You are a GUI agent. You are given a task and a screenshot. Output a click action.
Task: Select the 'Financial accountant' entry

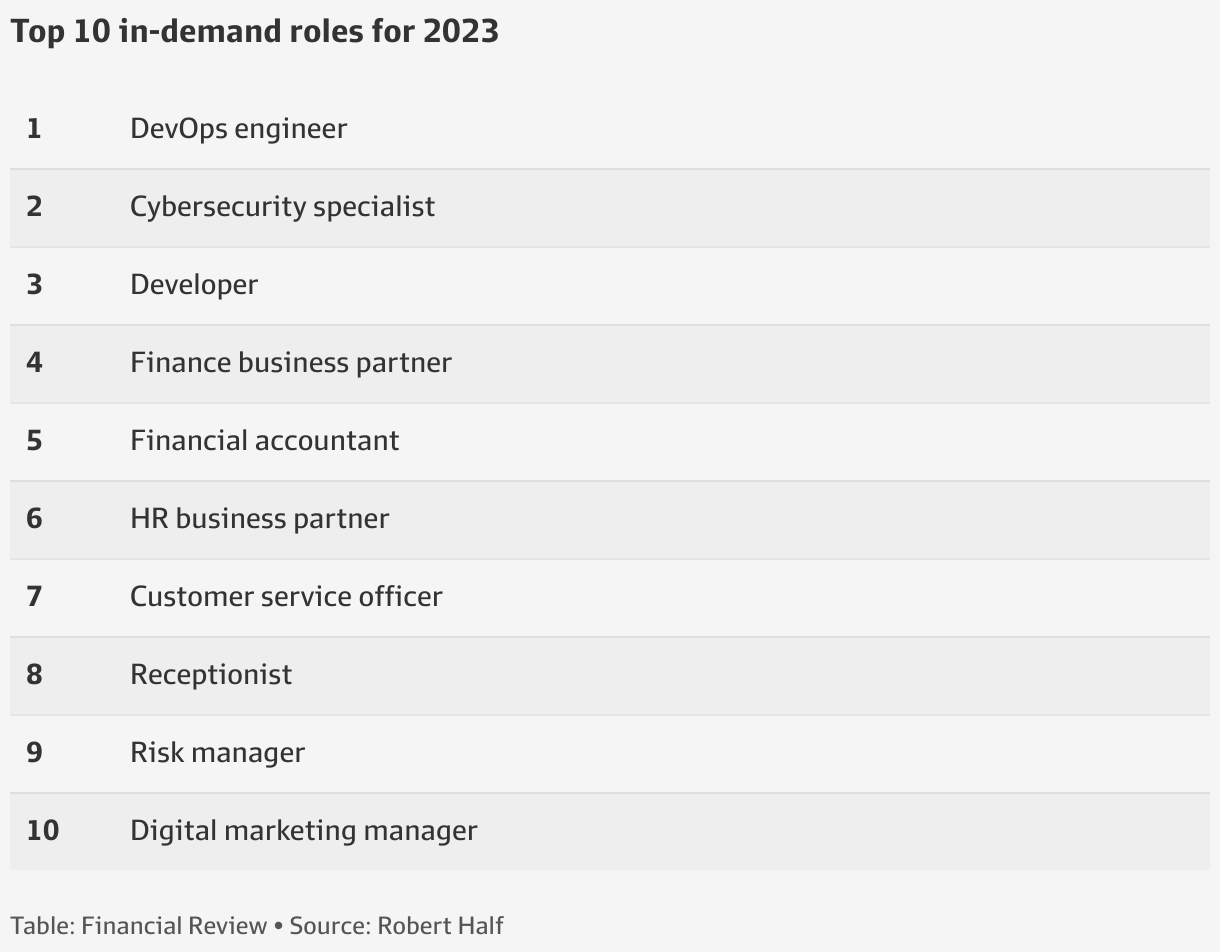click(265, 440)
